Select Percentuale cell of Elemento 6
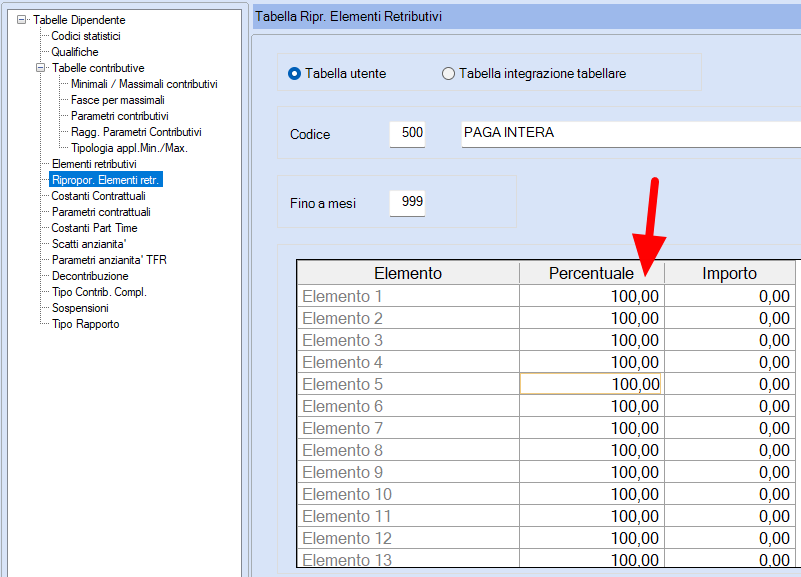The width and height of the screenshot is (801, 577). click(x=592, y=406)
